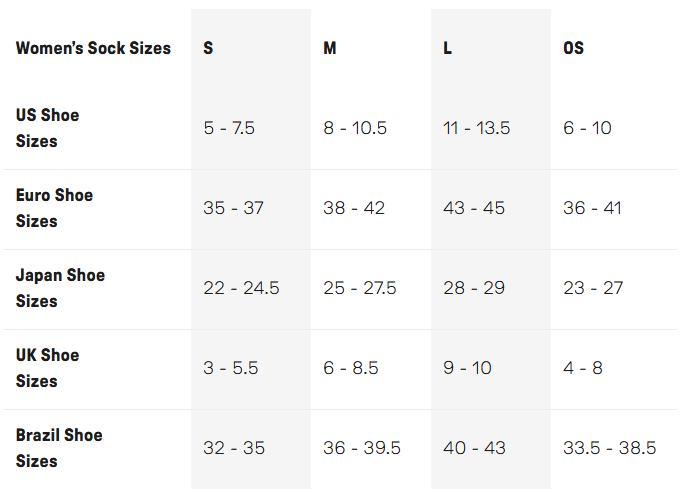This screenshot has height=494, width=691.
Task: Click the Women's Sock Sizes header
Action: pyautogui.click(x=93, y=48)
